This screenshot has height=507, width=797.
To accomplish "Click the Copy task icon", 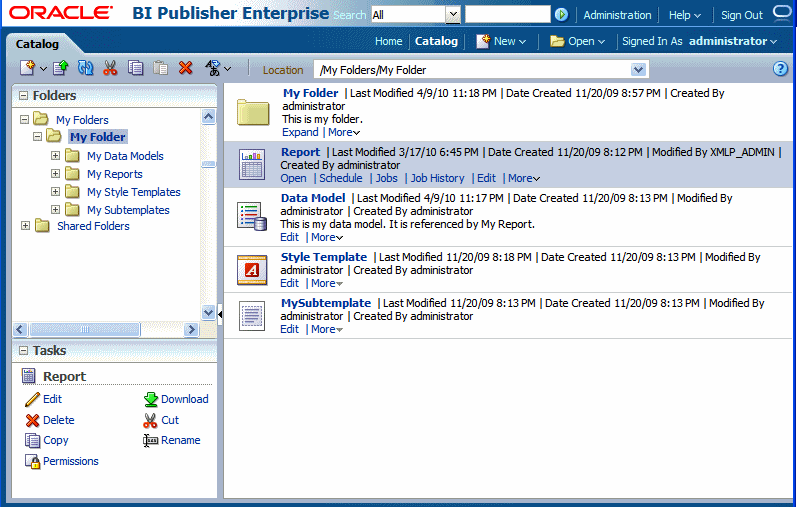I will (x=32, y=440).
